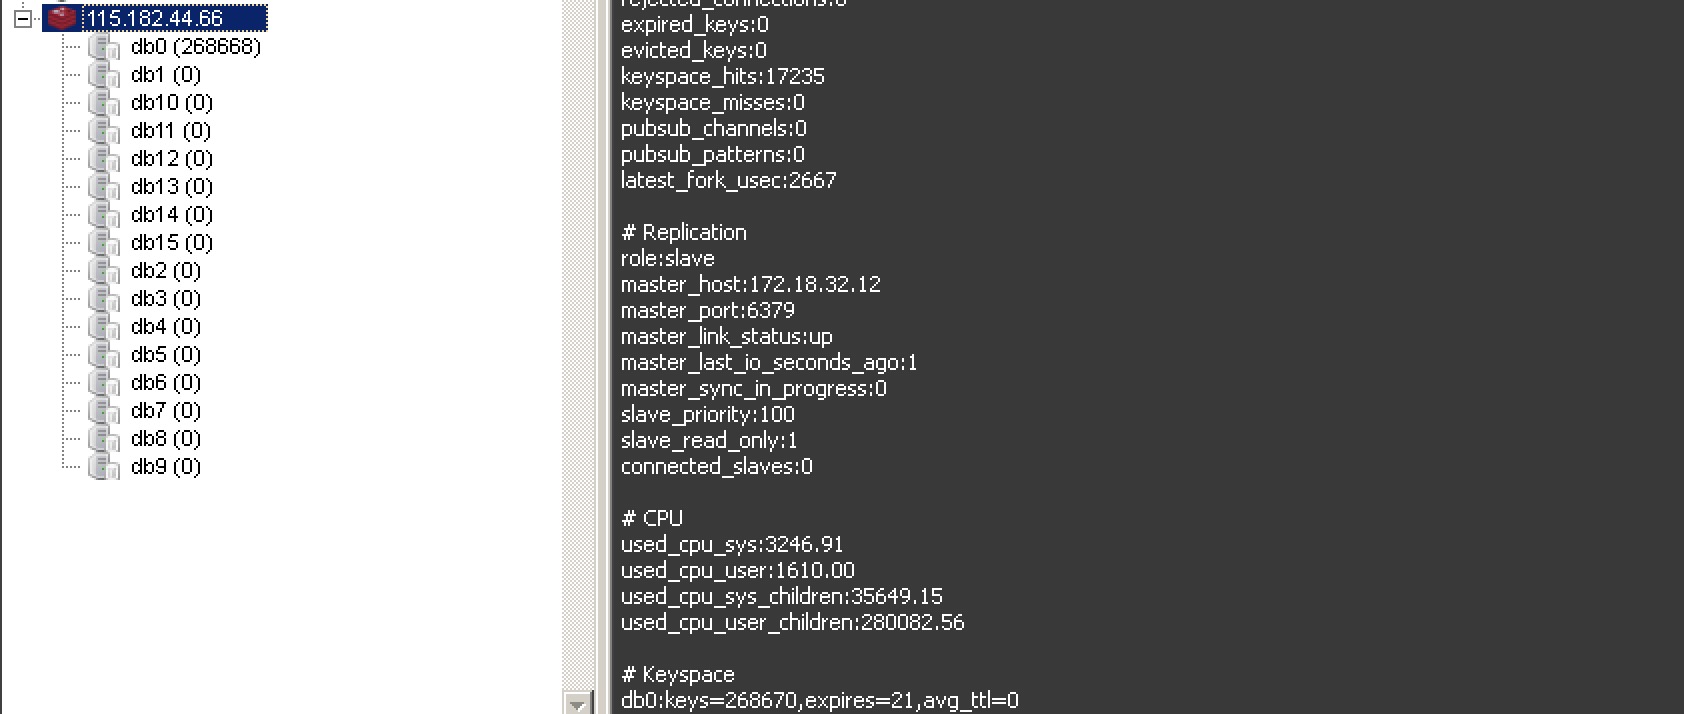
Task: Select db13 (0) database entry
Action: tap(172, 187)
